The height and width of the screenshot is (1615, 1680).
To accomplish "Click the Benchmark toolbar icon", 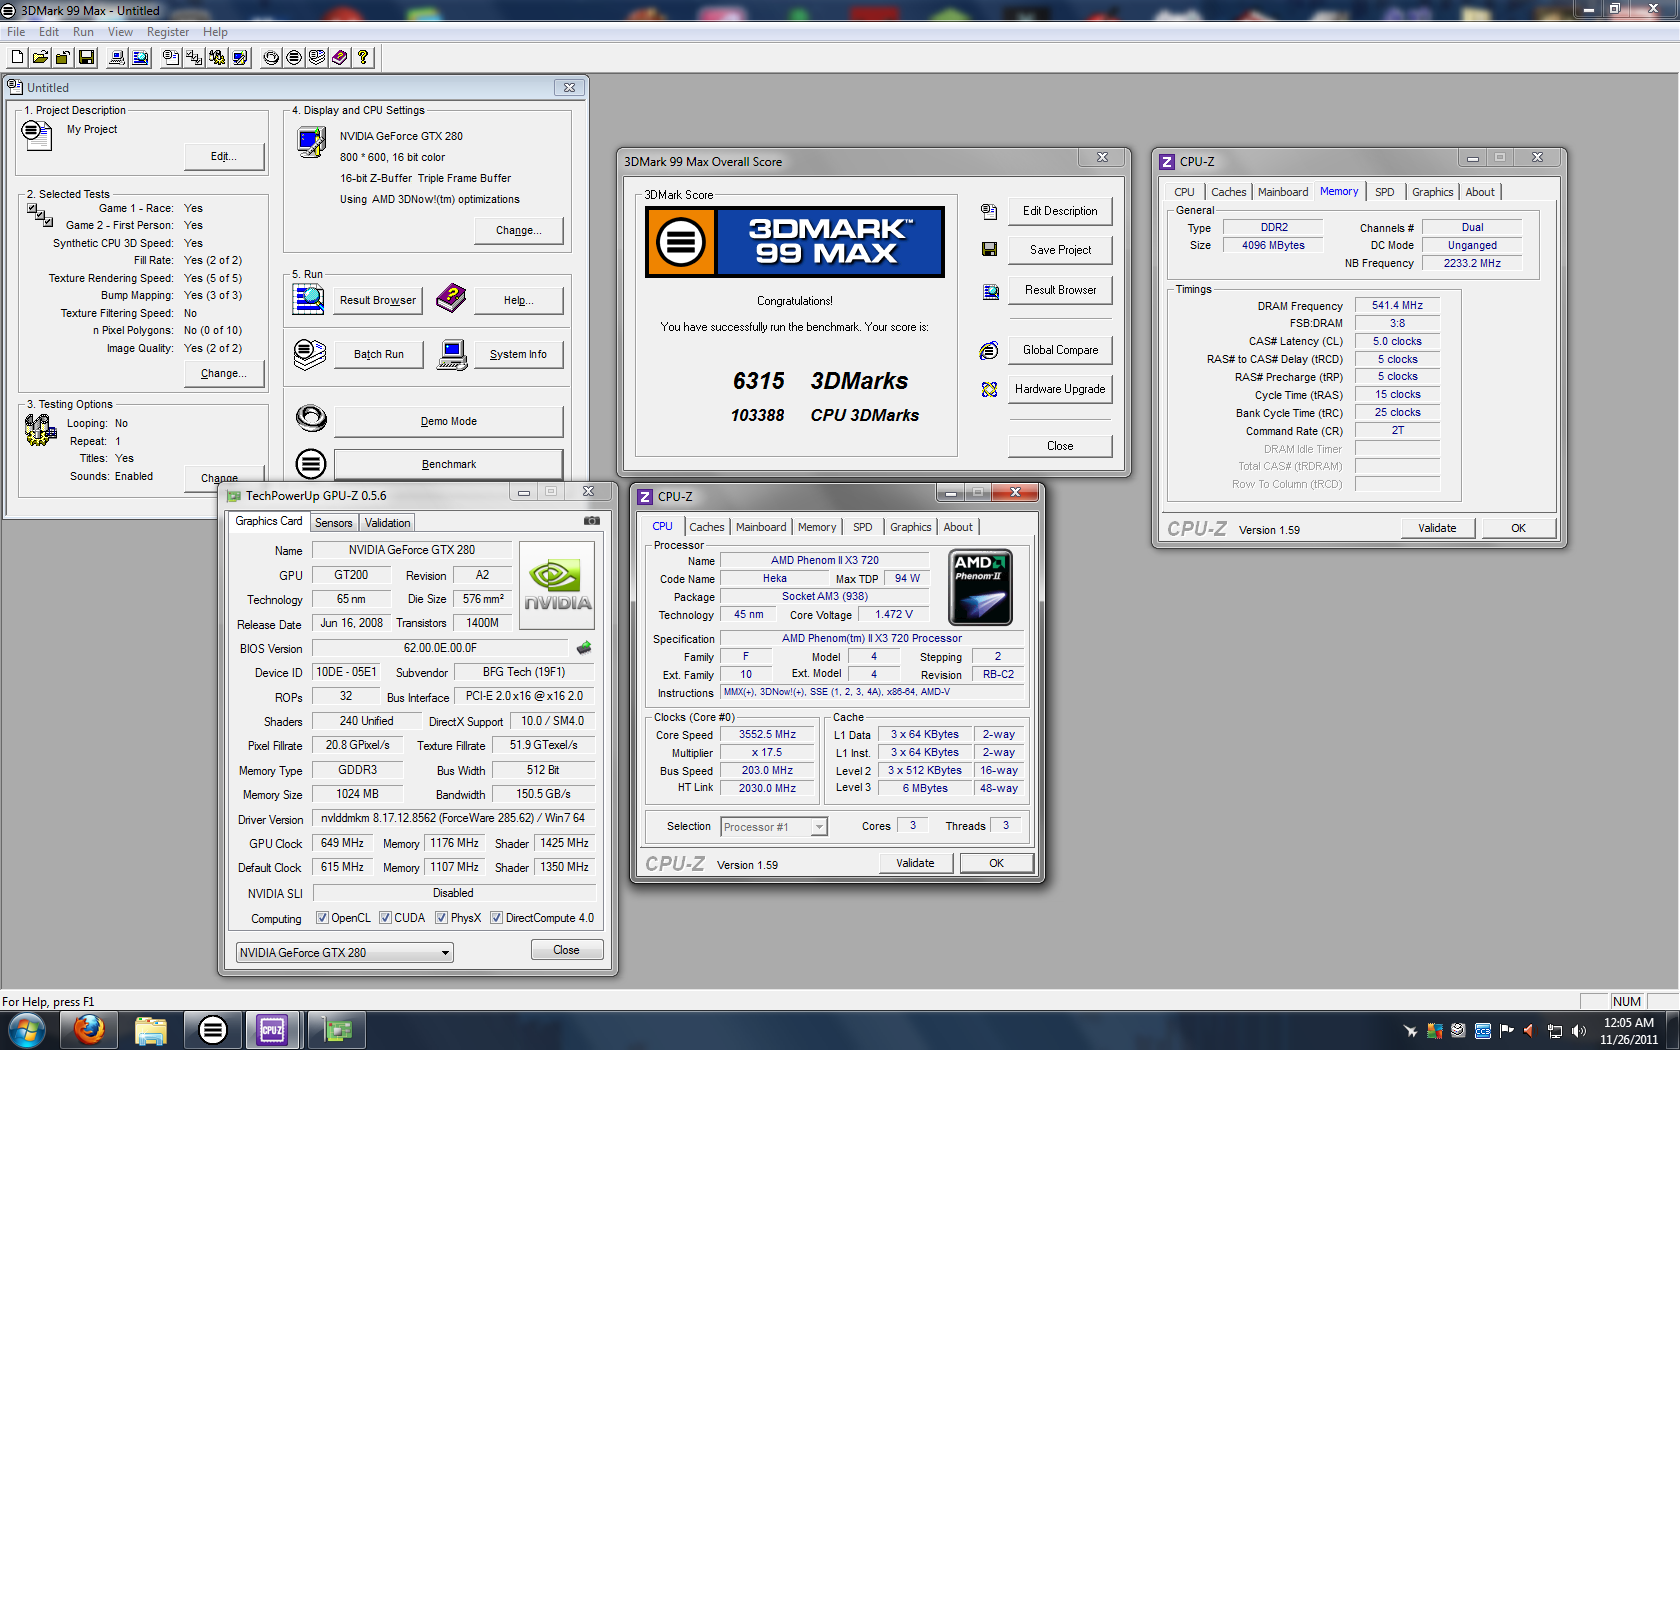I will point(294,58).
